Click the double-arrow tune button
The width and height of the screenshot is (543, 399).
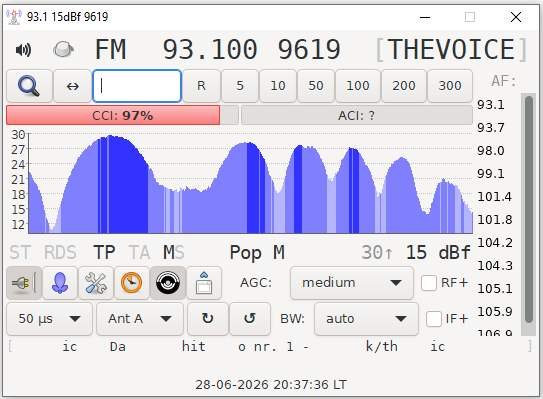72,86
